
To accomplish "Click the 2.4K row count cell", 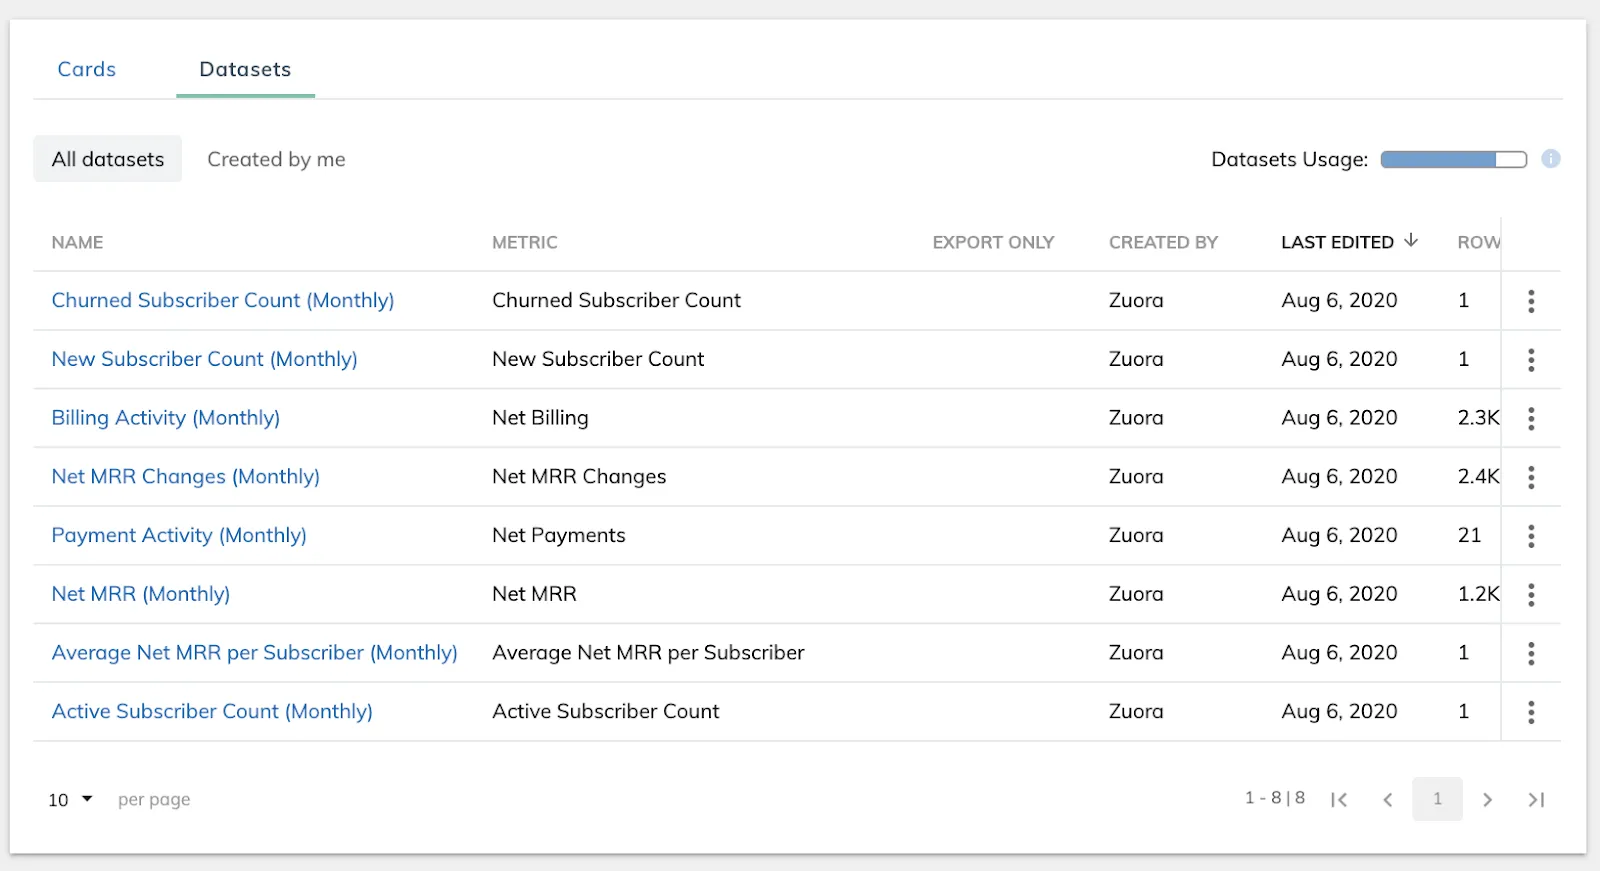I will (1478, 477).
